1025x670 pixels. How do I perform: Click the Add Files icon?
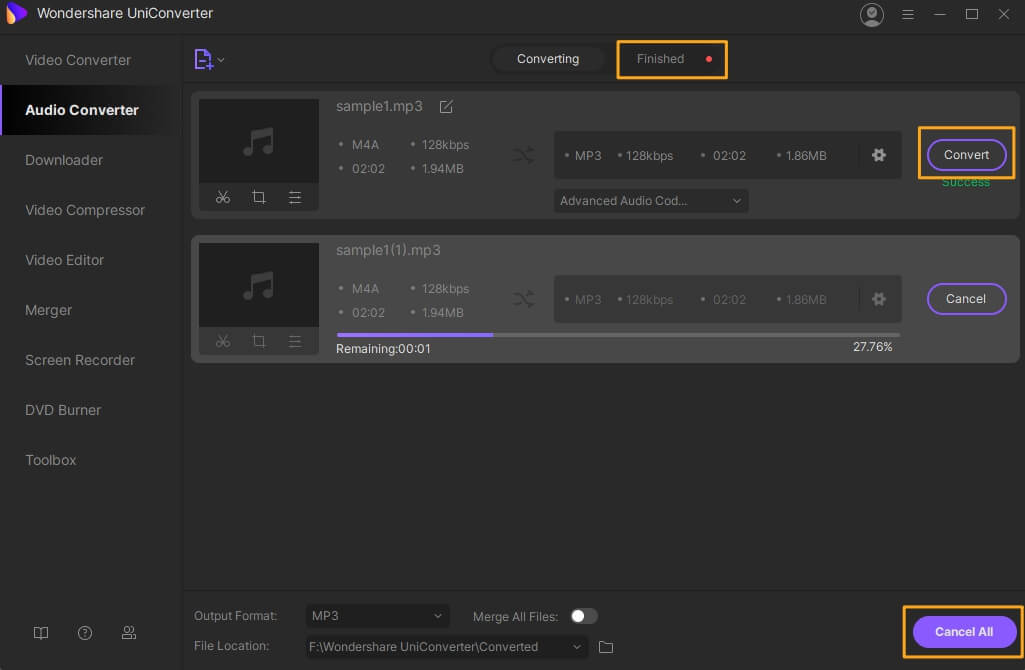tap(204, 60)
